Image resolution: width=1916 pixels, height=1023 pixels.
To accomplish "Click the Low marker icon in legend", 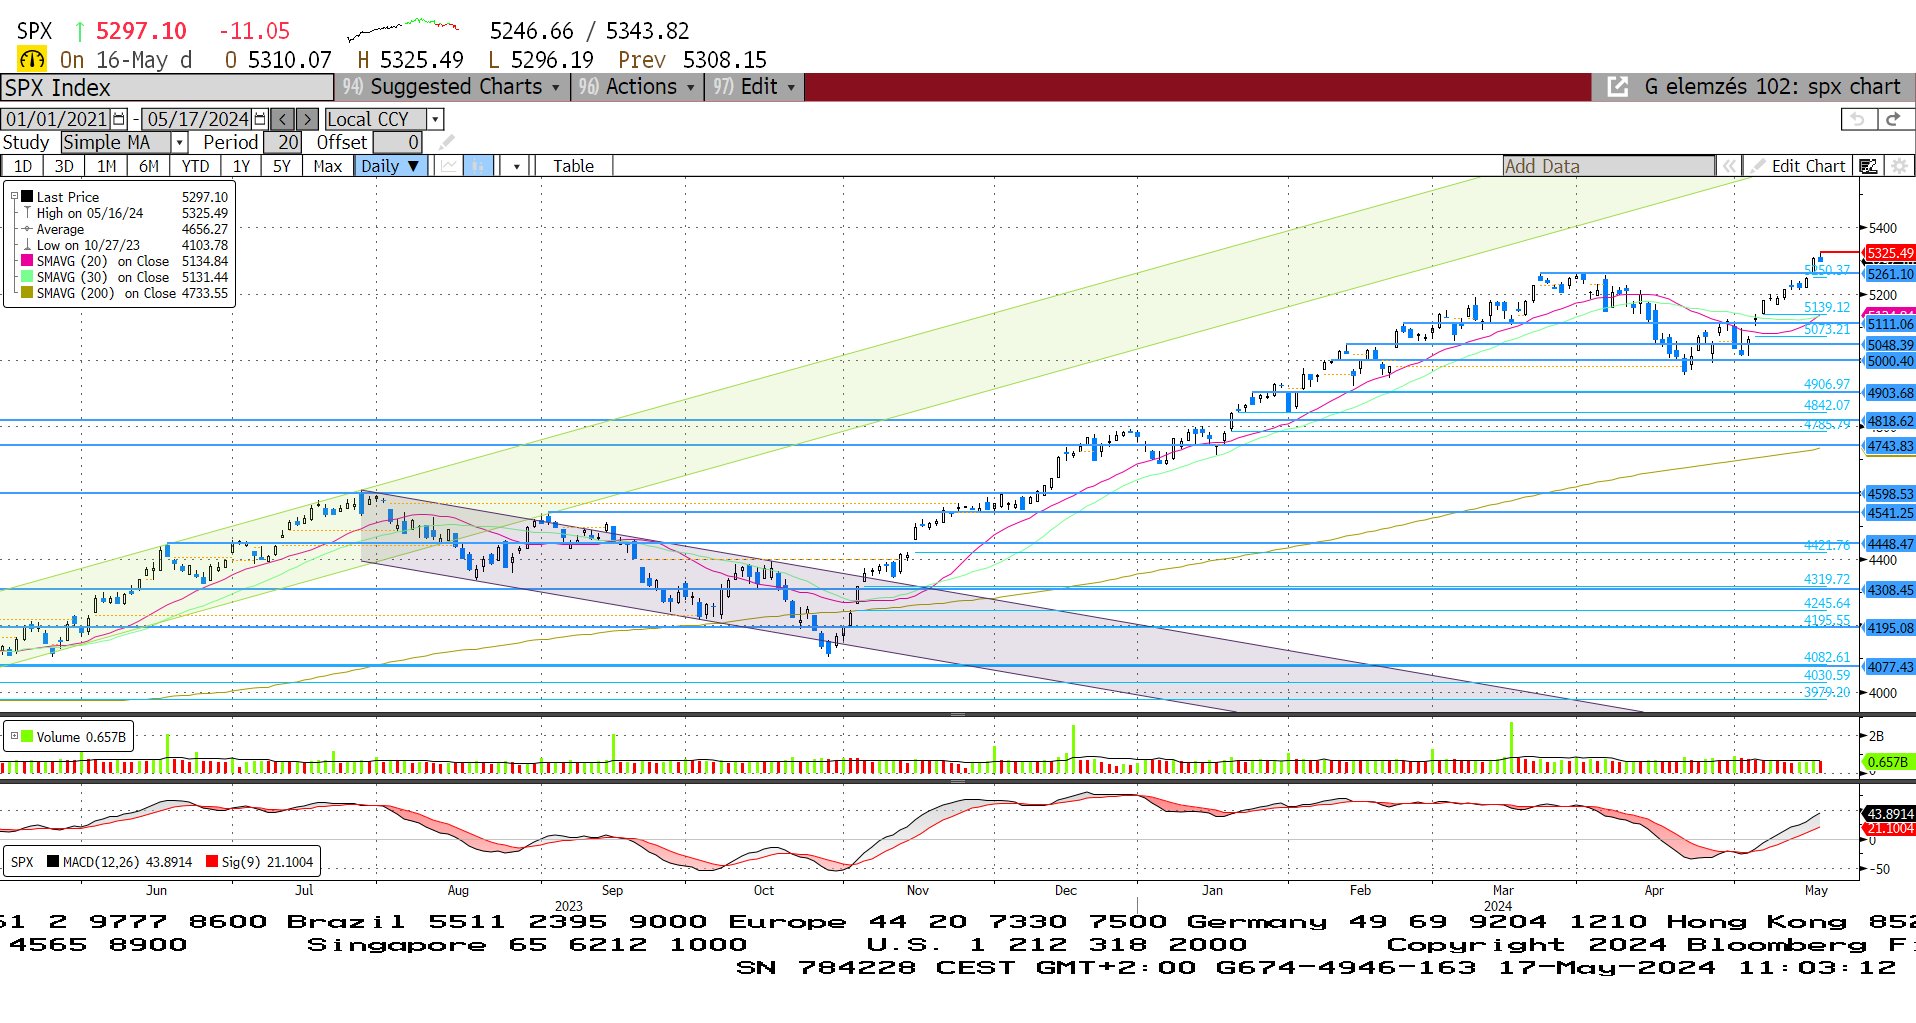I will pyautogui.click(x=27, y=245).
